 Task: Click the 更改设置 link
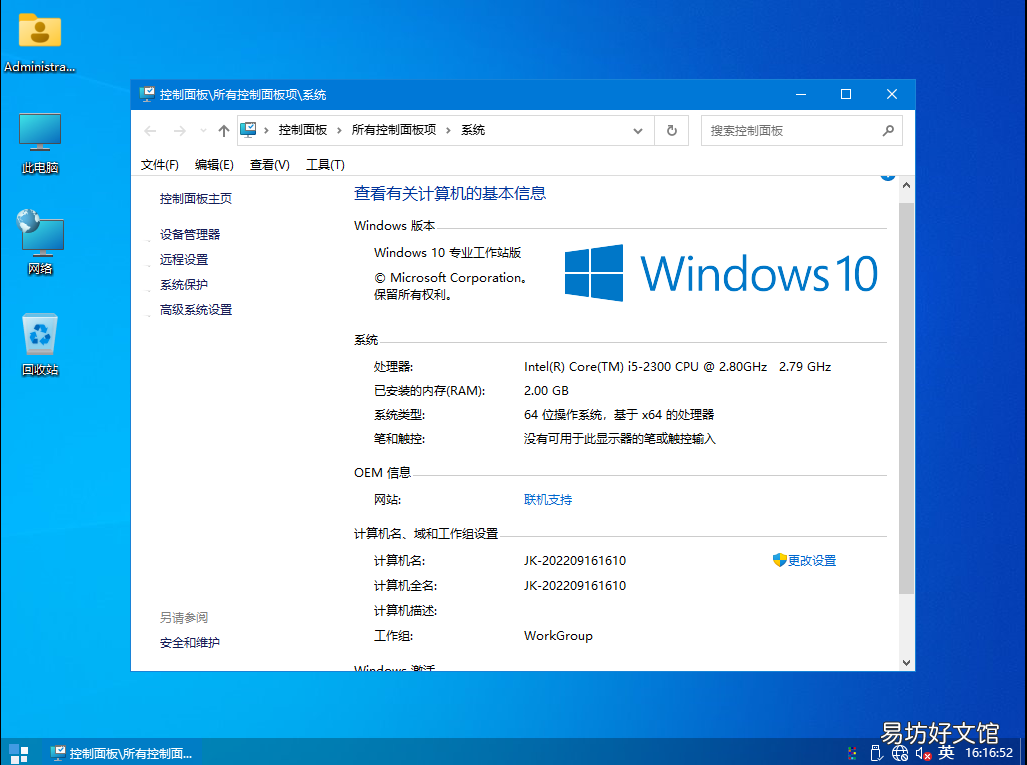(812, 561)
